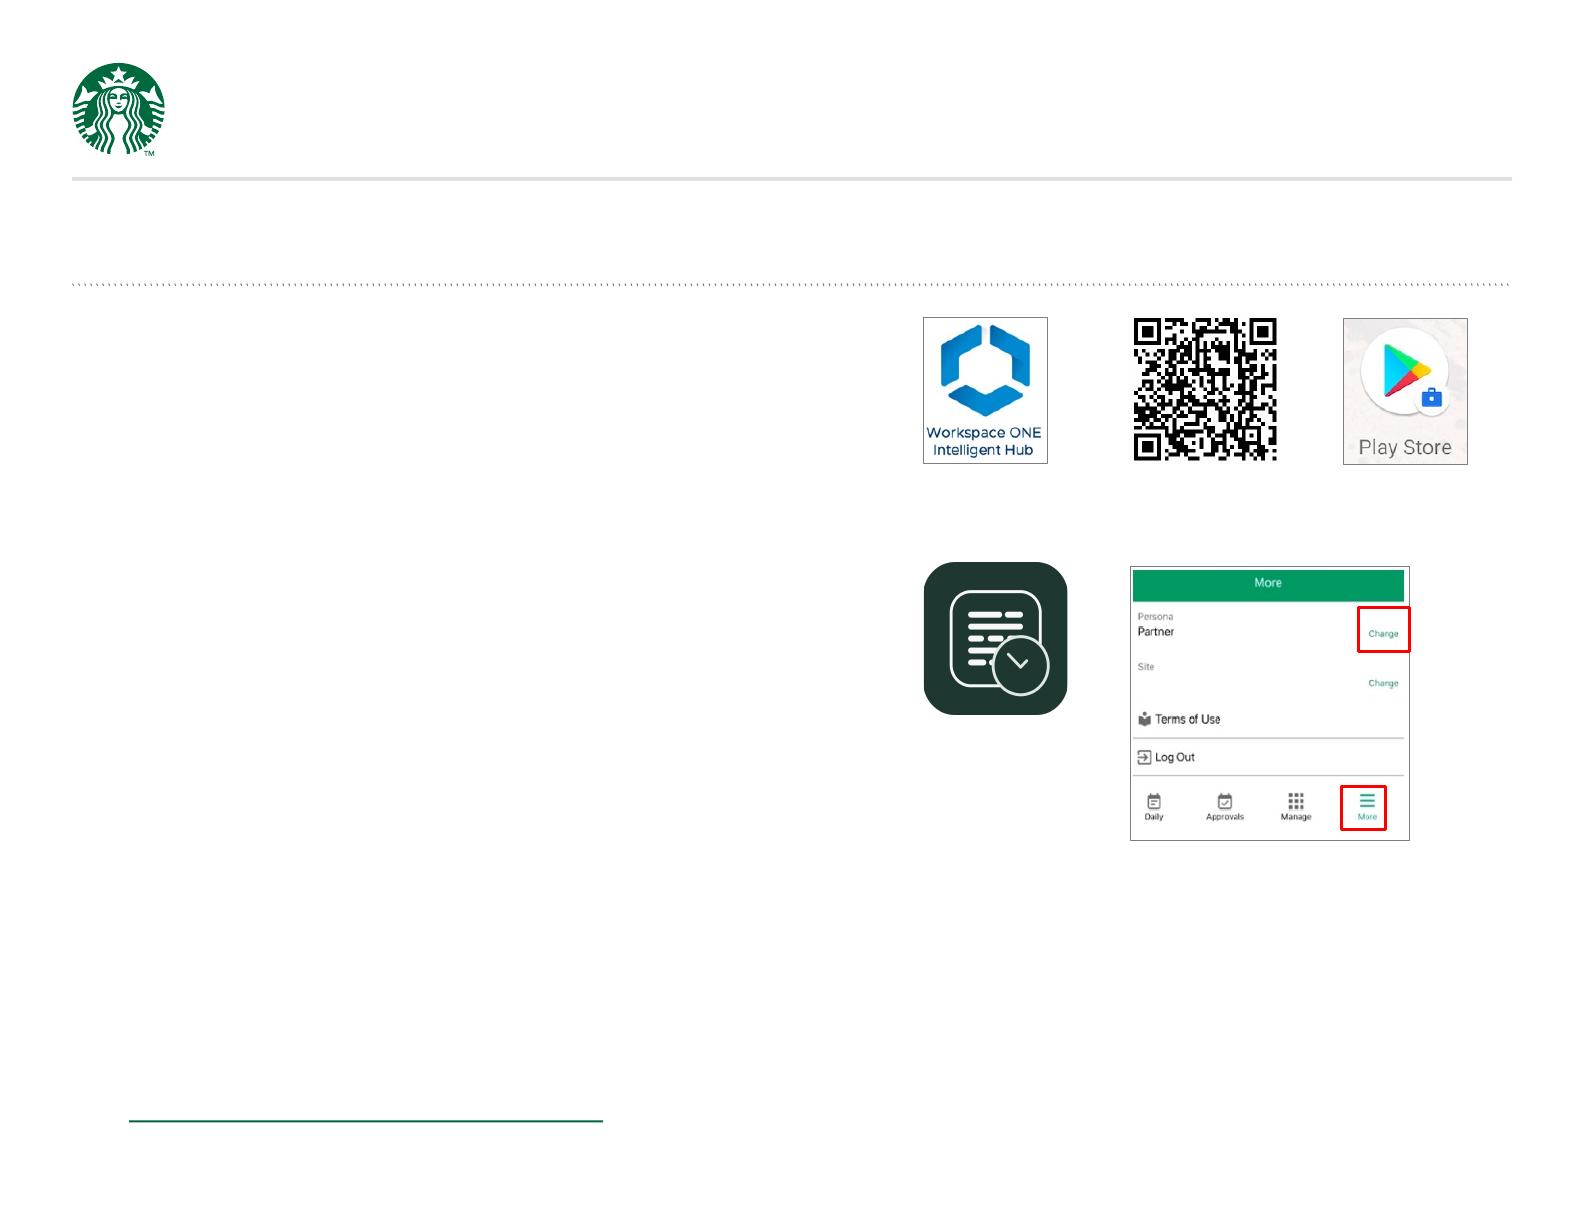
Task: Switch to the Daily tab
Action: [1154, 807]
